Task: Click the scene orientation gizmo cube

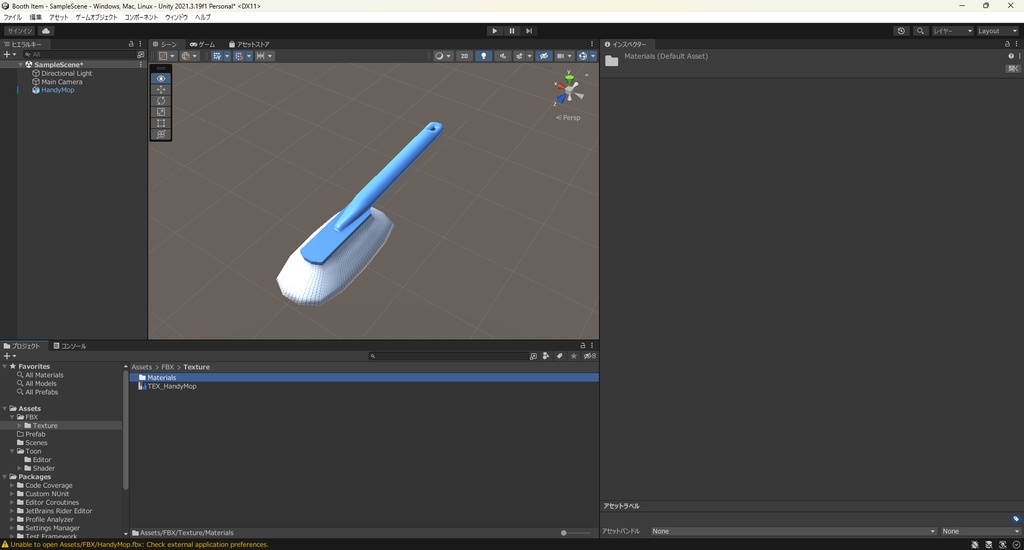Action: coord(569,90)
